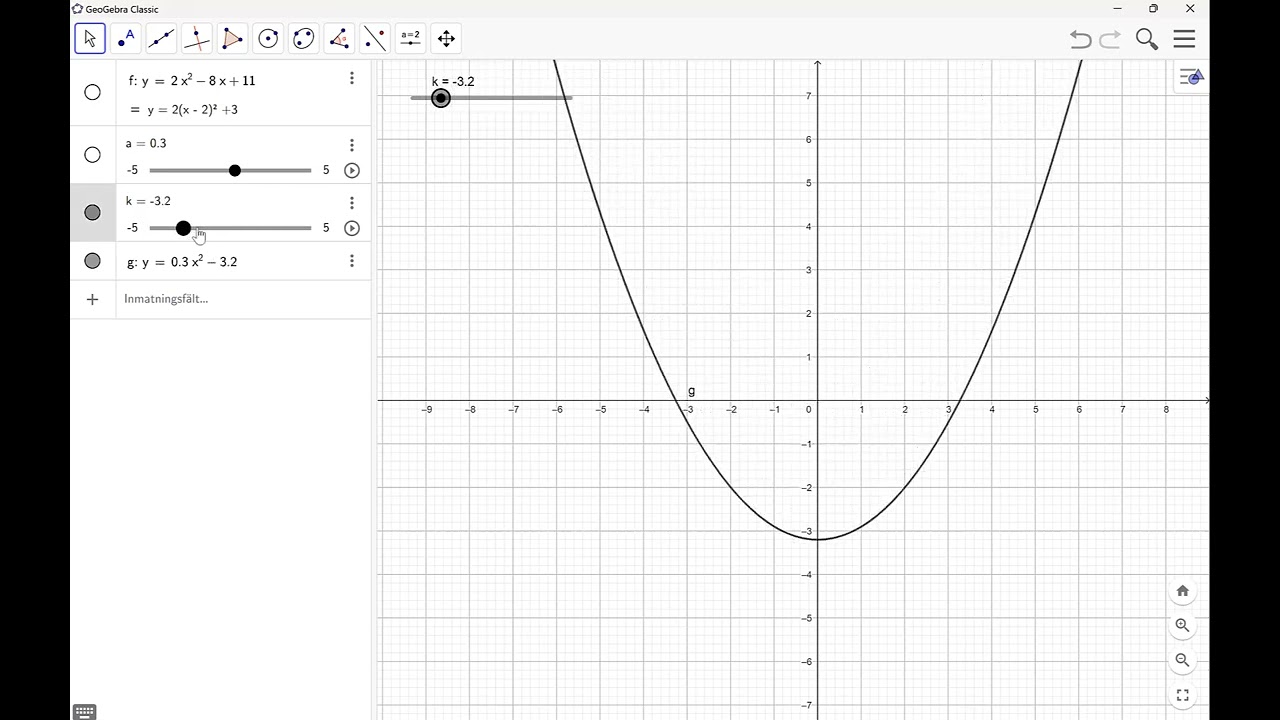Open the search magnifier in toolbar
The image size is (1280, 720).
(x=1147, y=39)
